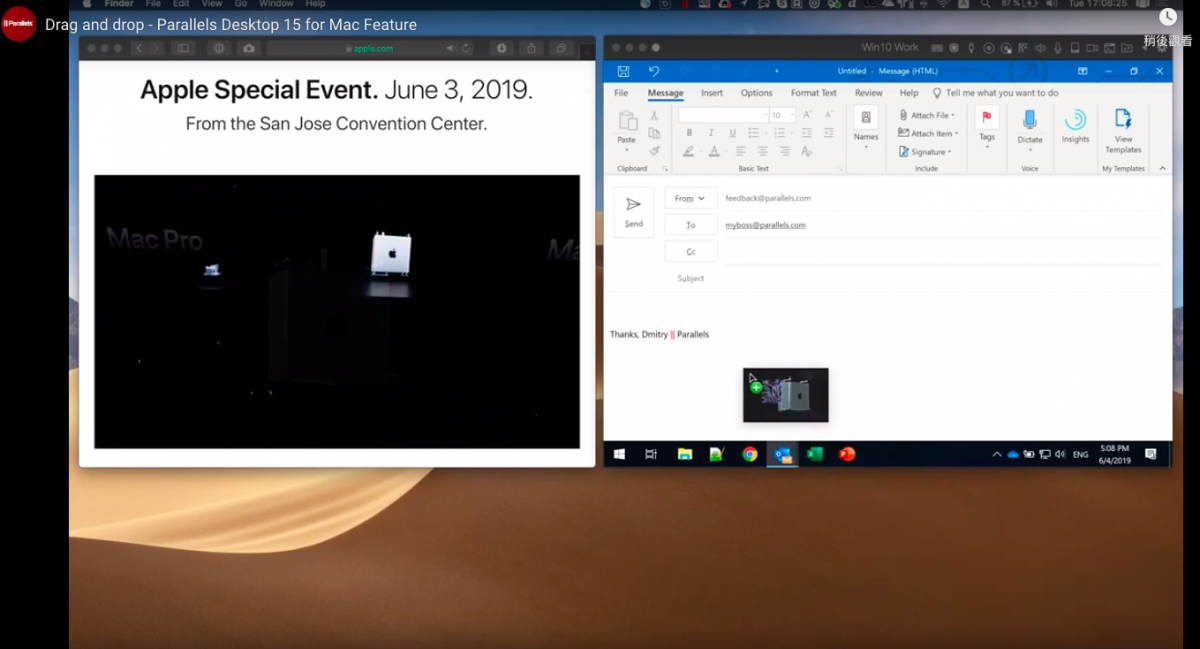Click the Mac Pro video in Safari
The height and width of the screenshot is (649, 1200).
click(x=337, y=312)
